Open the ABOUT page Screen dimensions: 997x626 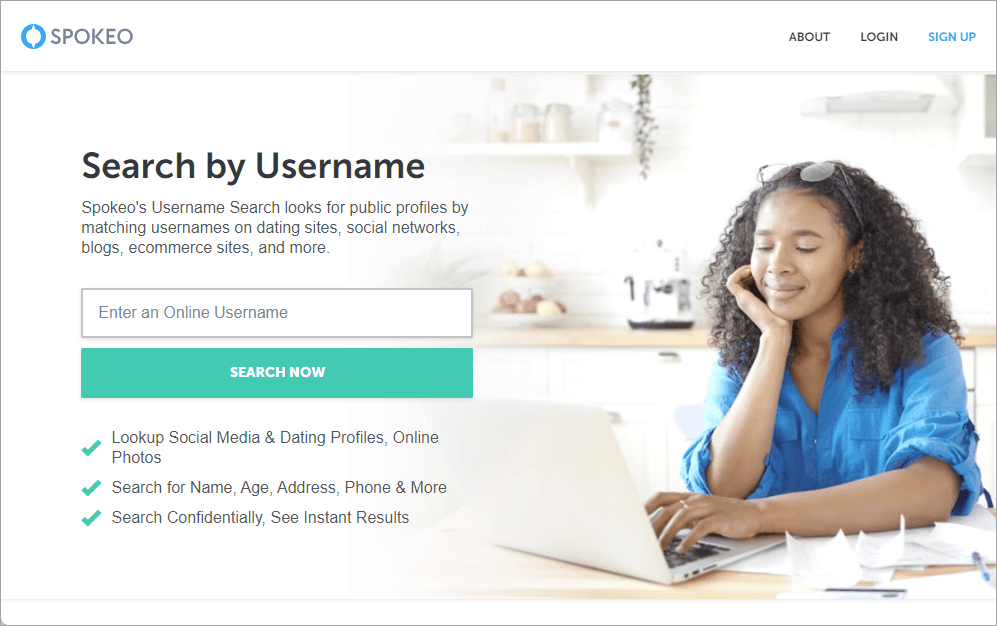coord(809,37)
